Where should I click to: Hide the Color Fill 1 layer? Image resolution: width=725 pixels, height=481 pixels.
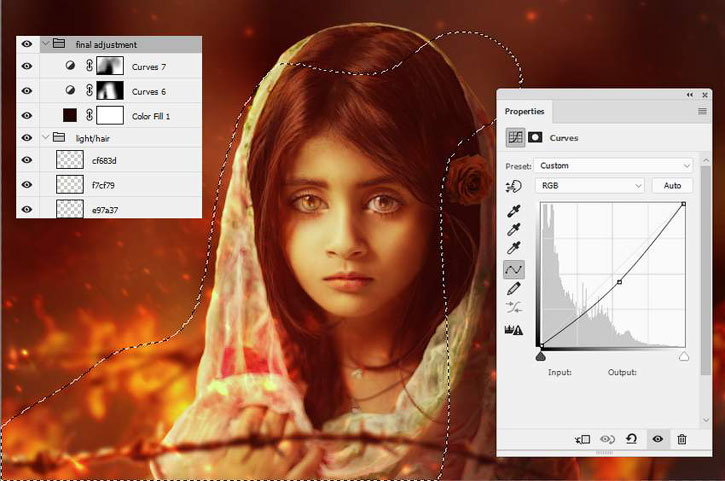27,115
